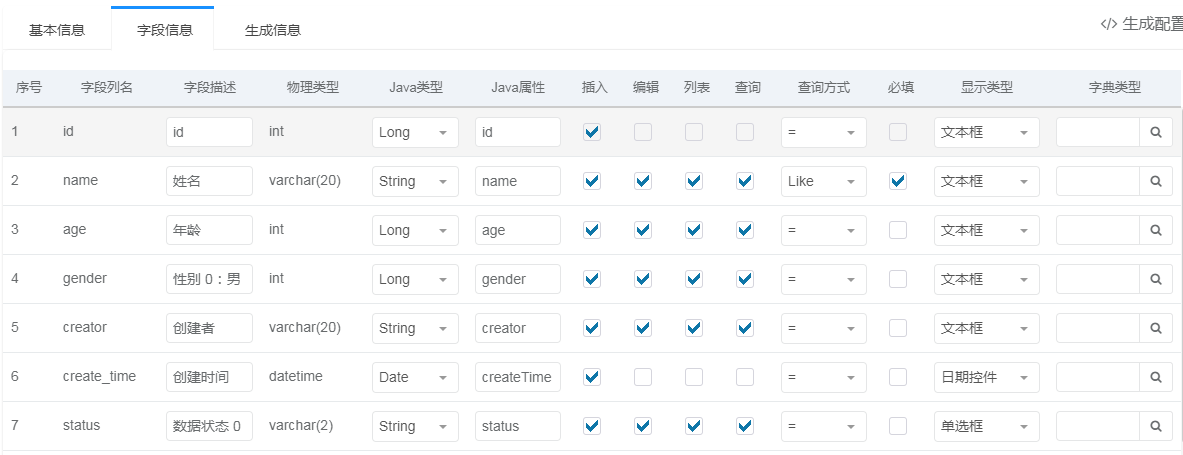The image size is (1183, 455).
Task: Click the dictionary search icon in the status row
Action: (1155, 426)
